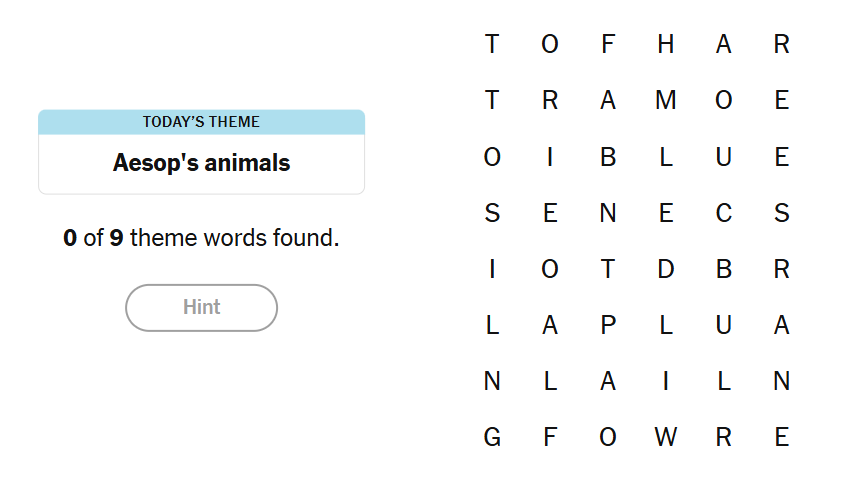Click the Hint button

(x=201, y=307)
